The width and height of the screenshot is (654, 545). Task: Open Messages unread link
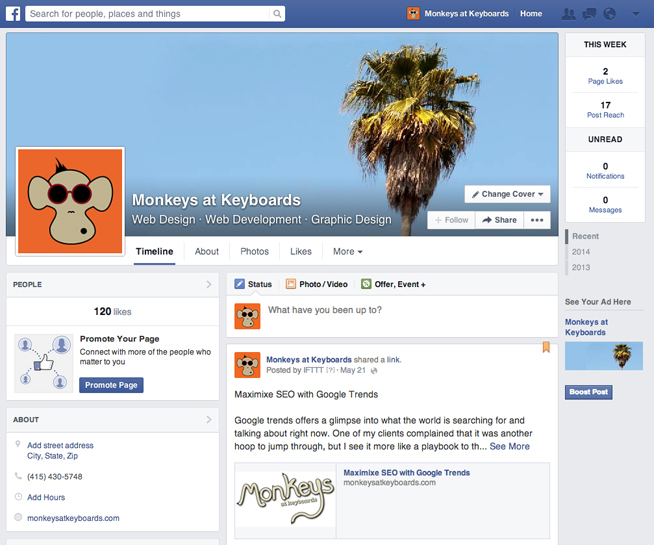click(x=605, y=210)
